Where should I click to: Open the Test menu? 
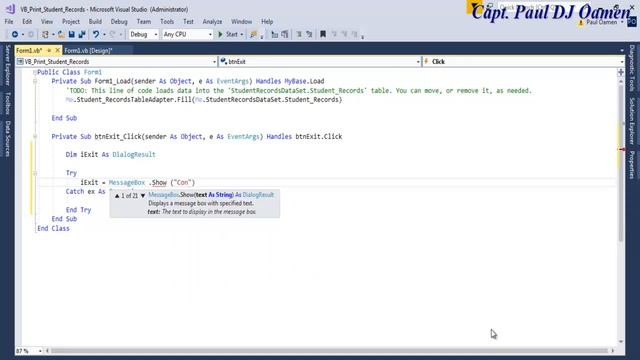click(188, 22)
